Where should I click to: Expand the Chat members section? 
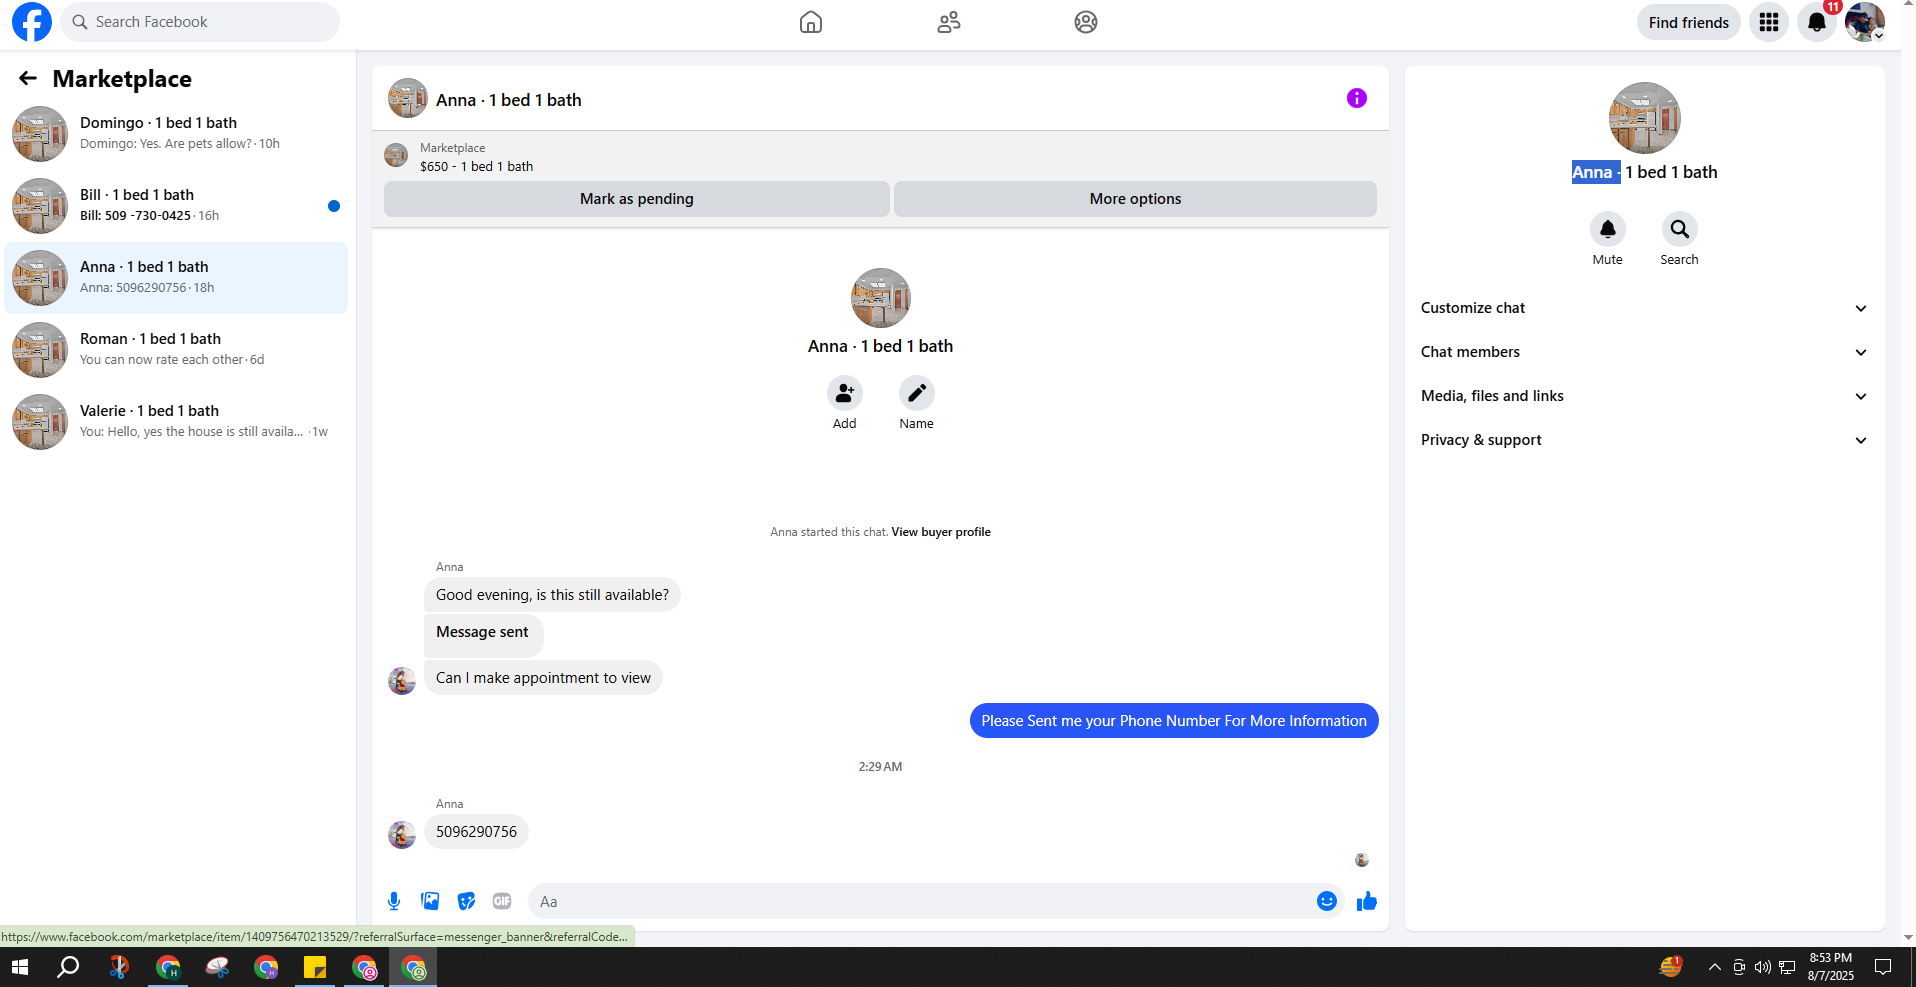click(x=1645, y=352)
